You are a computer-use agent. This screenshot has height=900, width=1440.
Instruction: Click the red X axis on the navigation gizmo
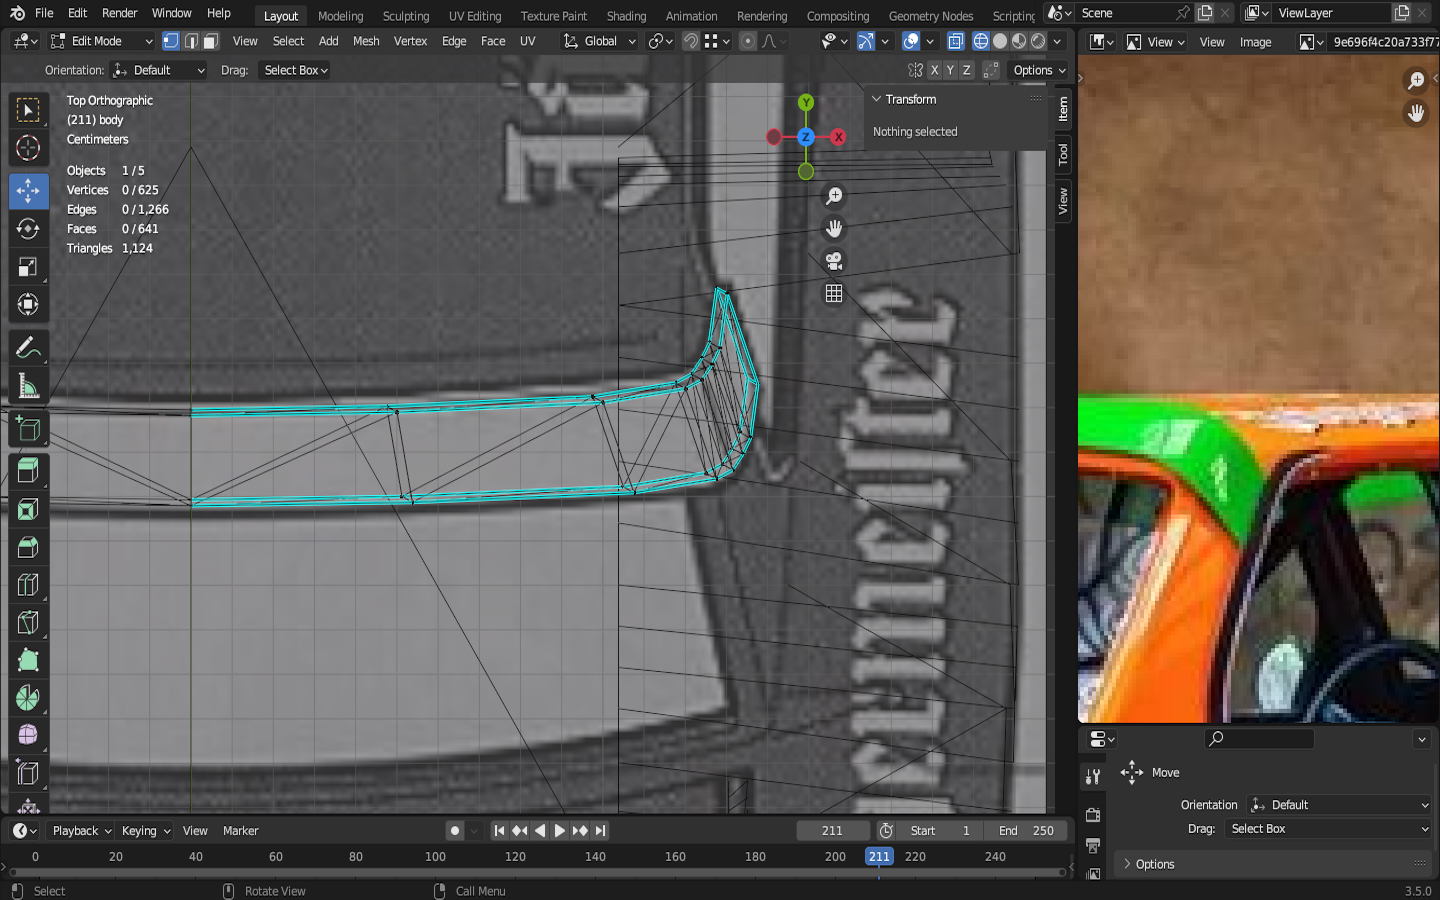pyautogui.click(x=838, y=137)
